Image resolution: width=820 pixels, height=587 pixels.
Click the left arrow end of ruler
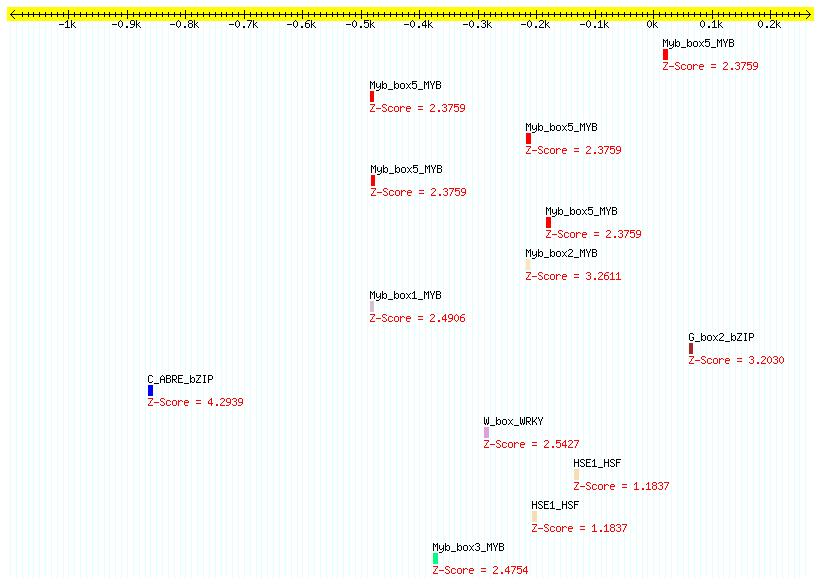[x=13, y=13]
